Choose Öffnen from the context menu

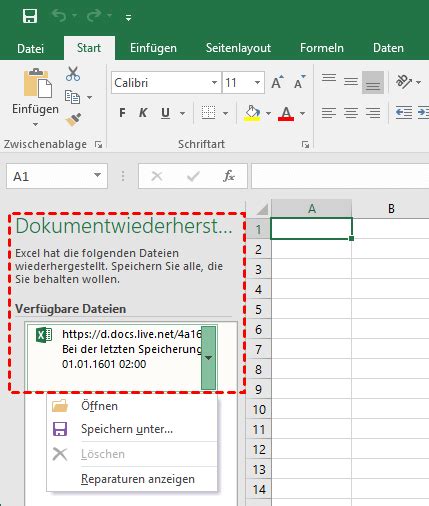point(132,406)
